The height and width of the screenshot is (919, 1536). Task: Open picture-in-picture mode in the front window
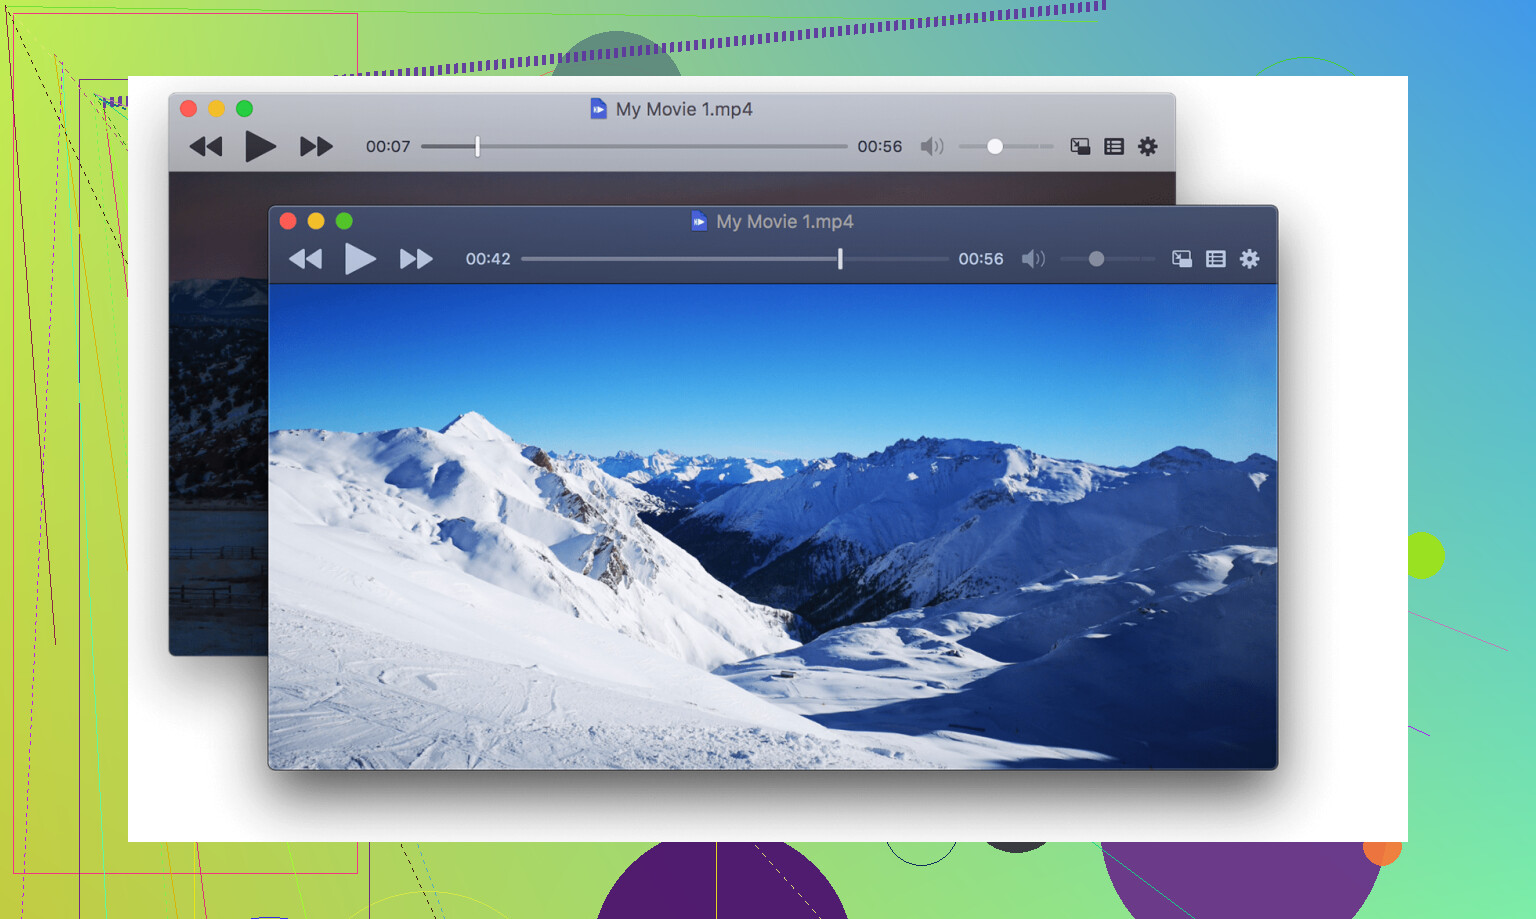[1181, 259]
